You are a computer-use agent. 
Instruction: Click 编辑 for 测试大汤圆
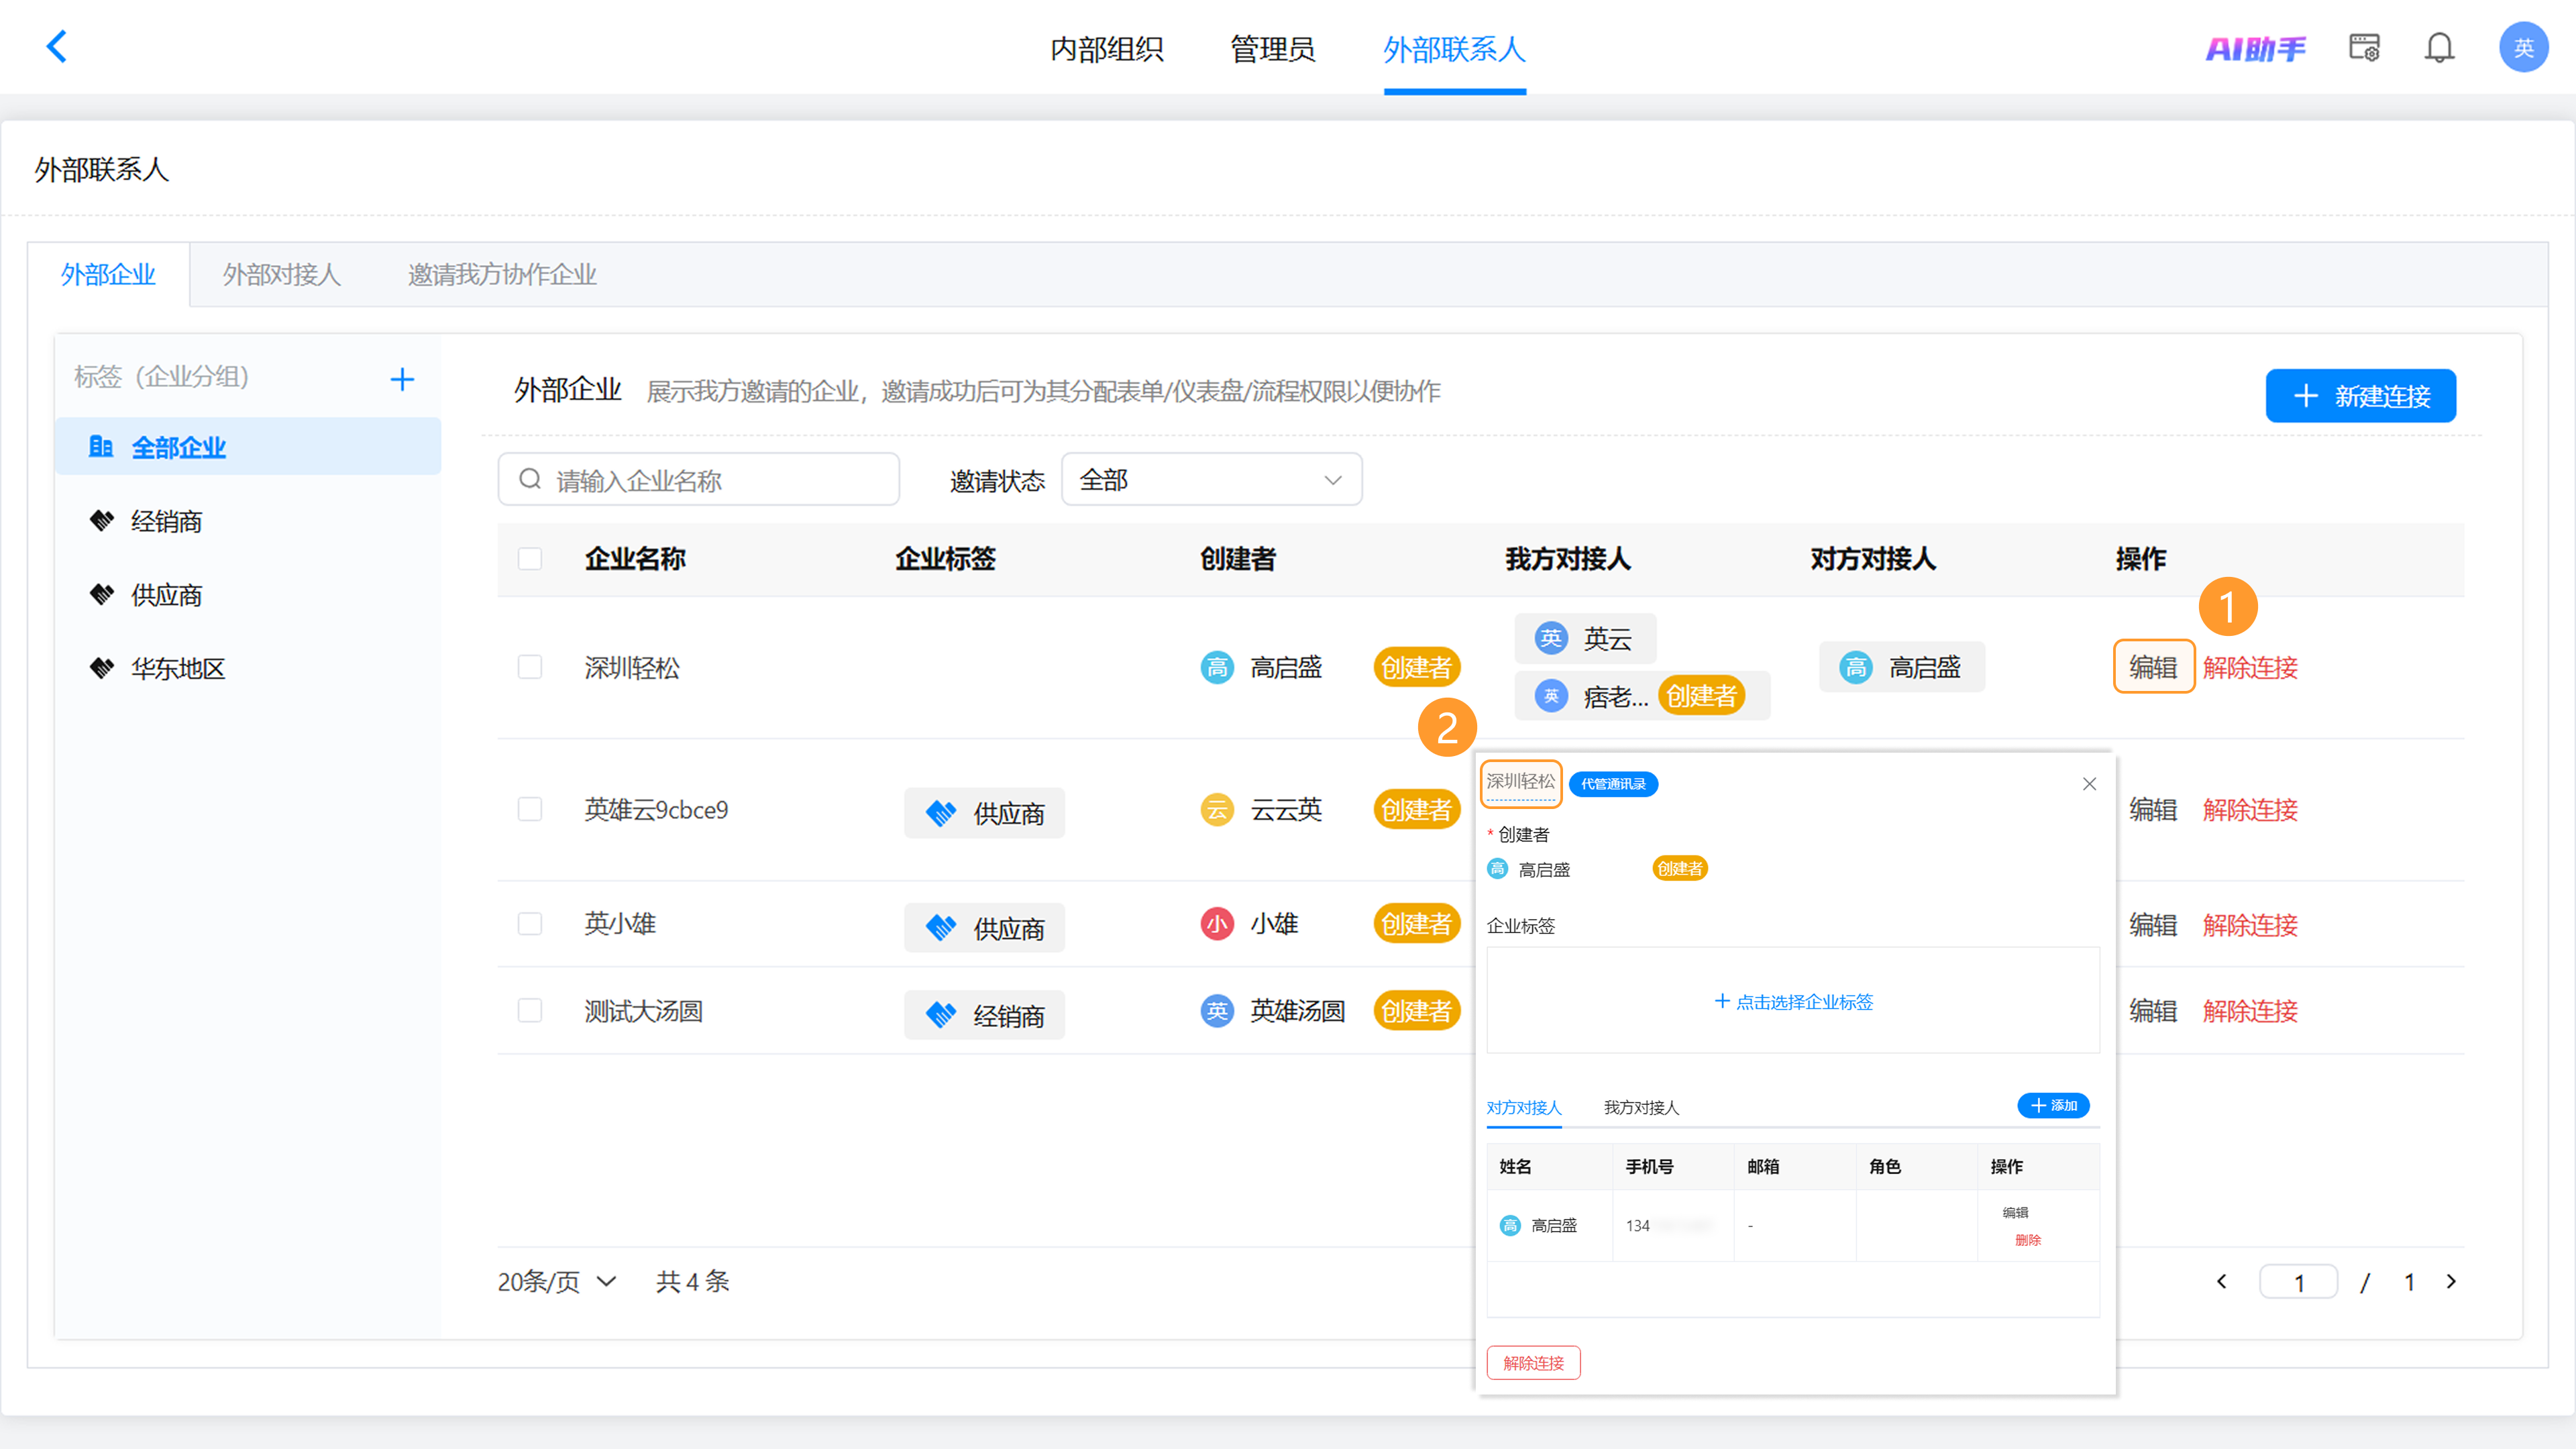pos(2153,1011)
